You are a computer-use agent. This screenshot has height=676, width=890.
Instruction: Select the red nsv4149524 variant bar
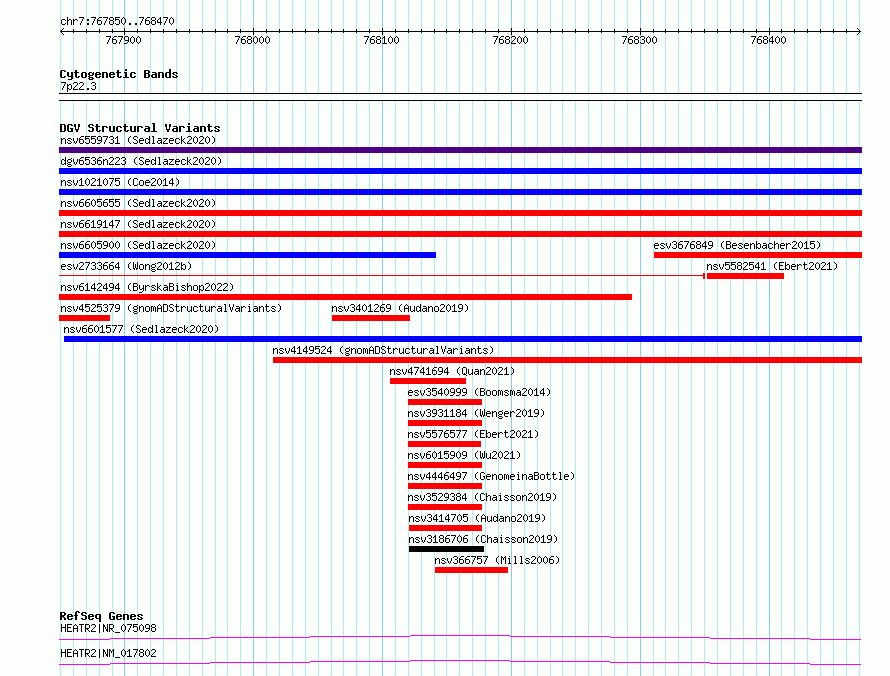[x=568, y=360]
